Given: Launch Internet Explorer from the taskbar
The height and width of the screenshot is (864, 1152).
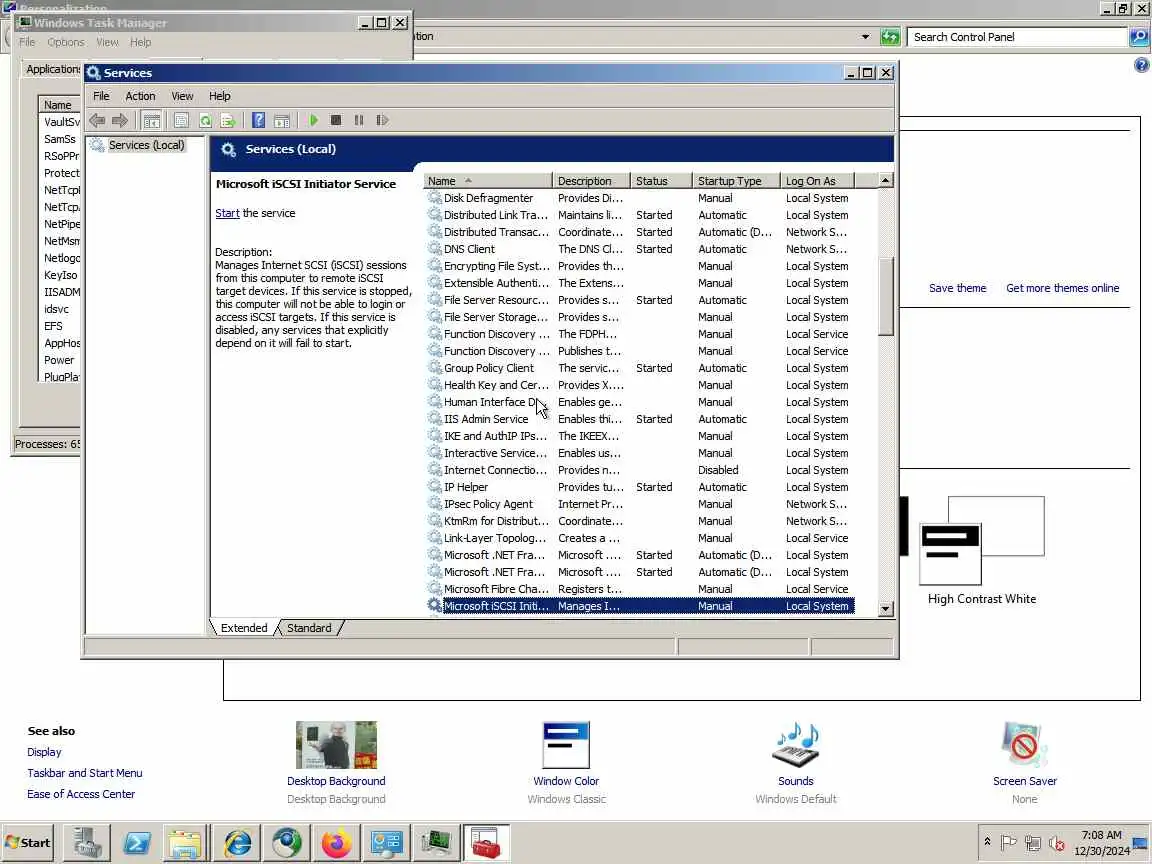Looking at the screenshot, I should [237, 843].
